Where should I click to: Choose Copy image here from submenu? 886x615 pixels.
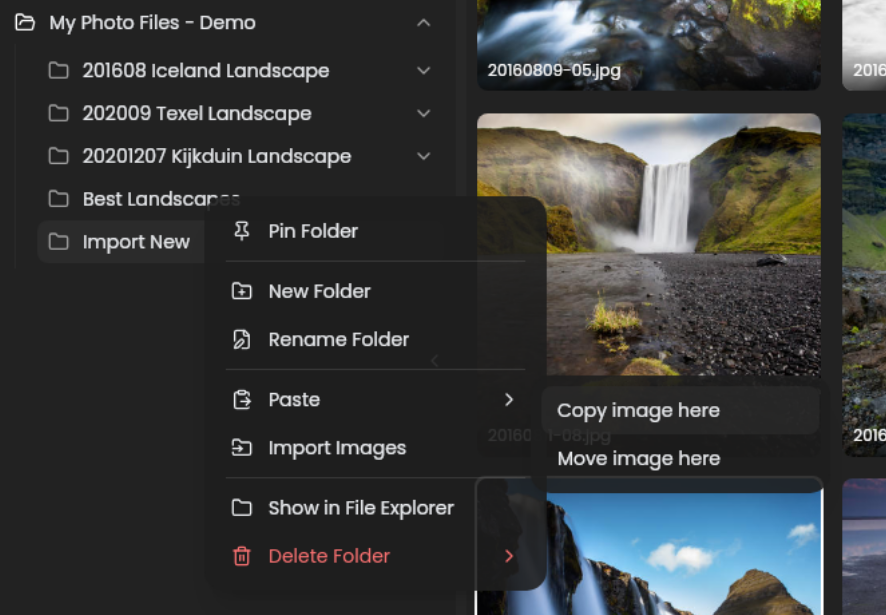pos(638,410)
